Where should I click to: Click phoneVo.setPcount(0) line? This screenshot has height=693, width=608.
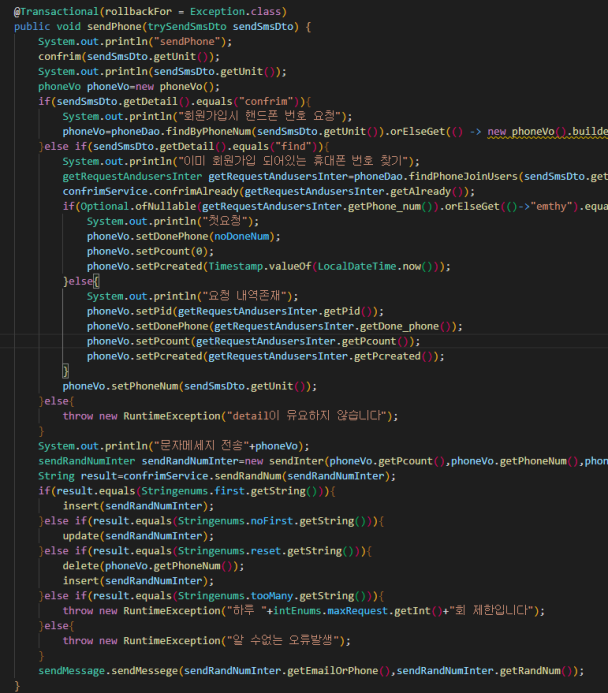point(150,251)
